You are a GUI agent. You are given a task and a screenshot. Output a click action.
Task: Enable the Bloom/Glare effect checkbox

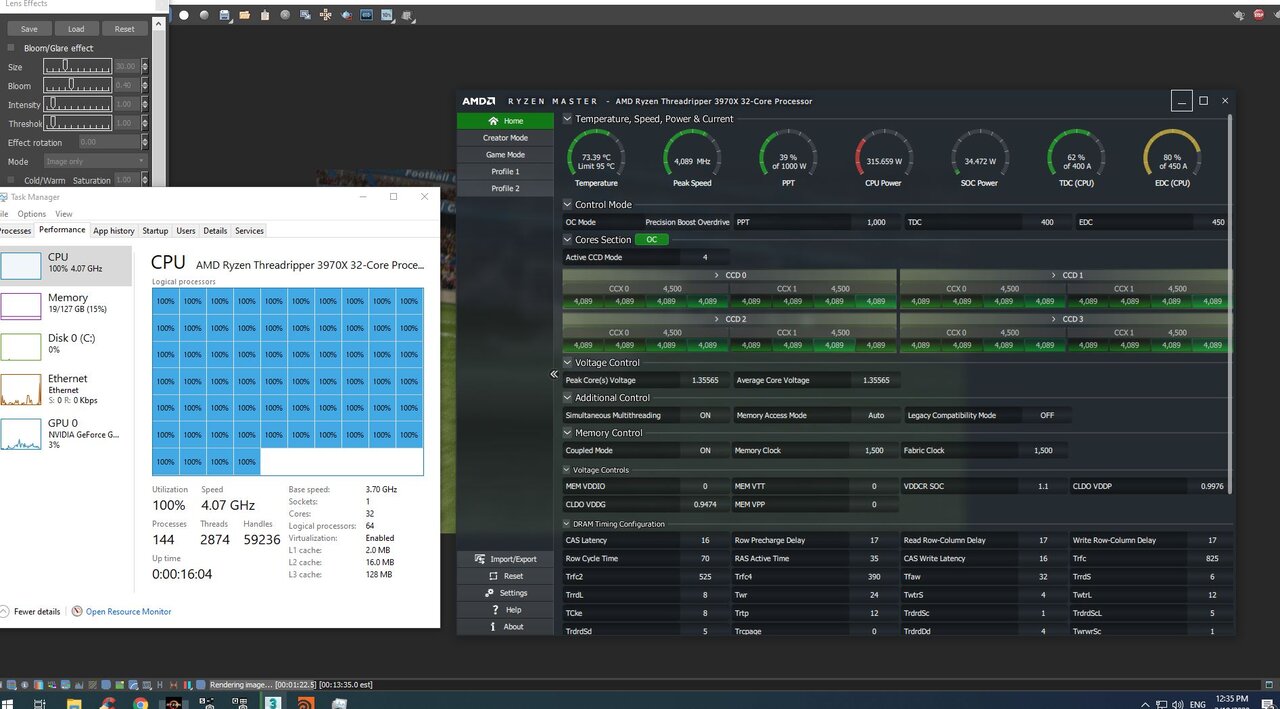[x=11, y=48]
